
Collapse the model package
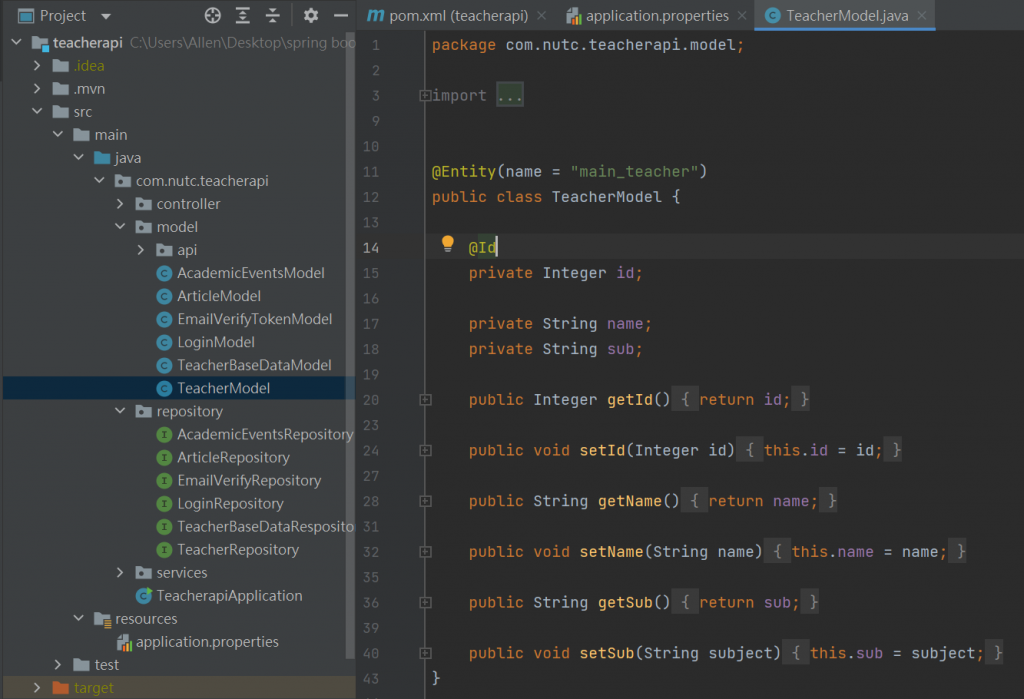[120, 227]
